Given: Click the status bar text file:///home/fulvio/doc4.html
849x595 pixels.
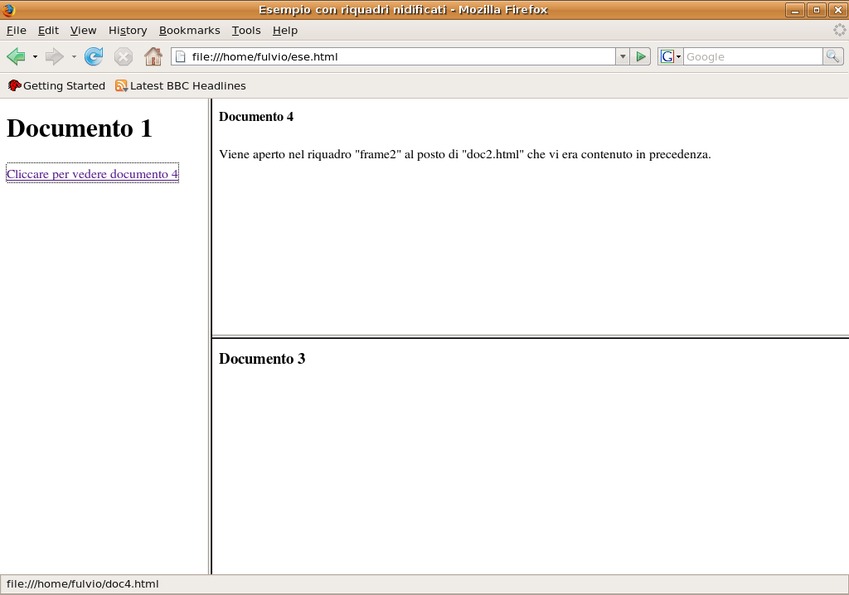Looking at the screenshot, I should (x=83, y=584).
